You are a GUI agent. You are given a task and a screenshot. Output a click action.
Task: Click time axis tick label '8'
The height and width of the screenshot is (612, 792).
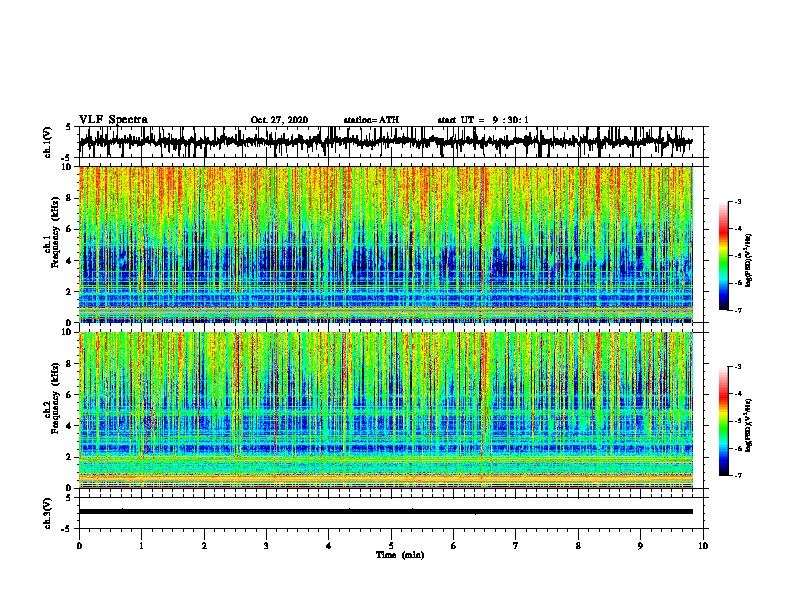[578, 545]
